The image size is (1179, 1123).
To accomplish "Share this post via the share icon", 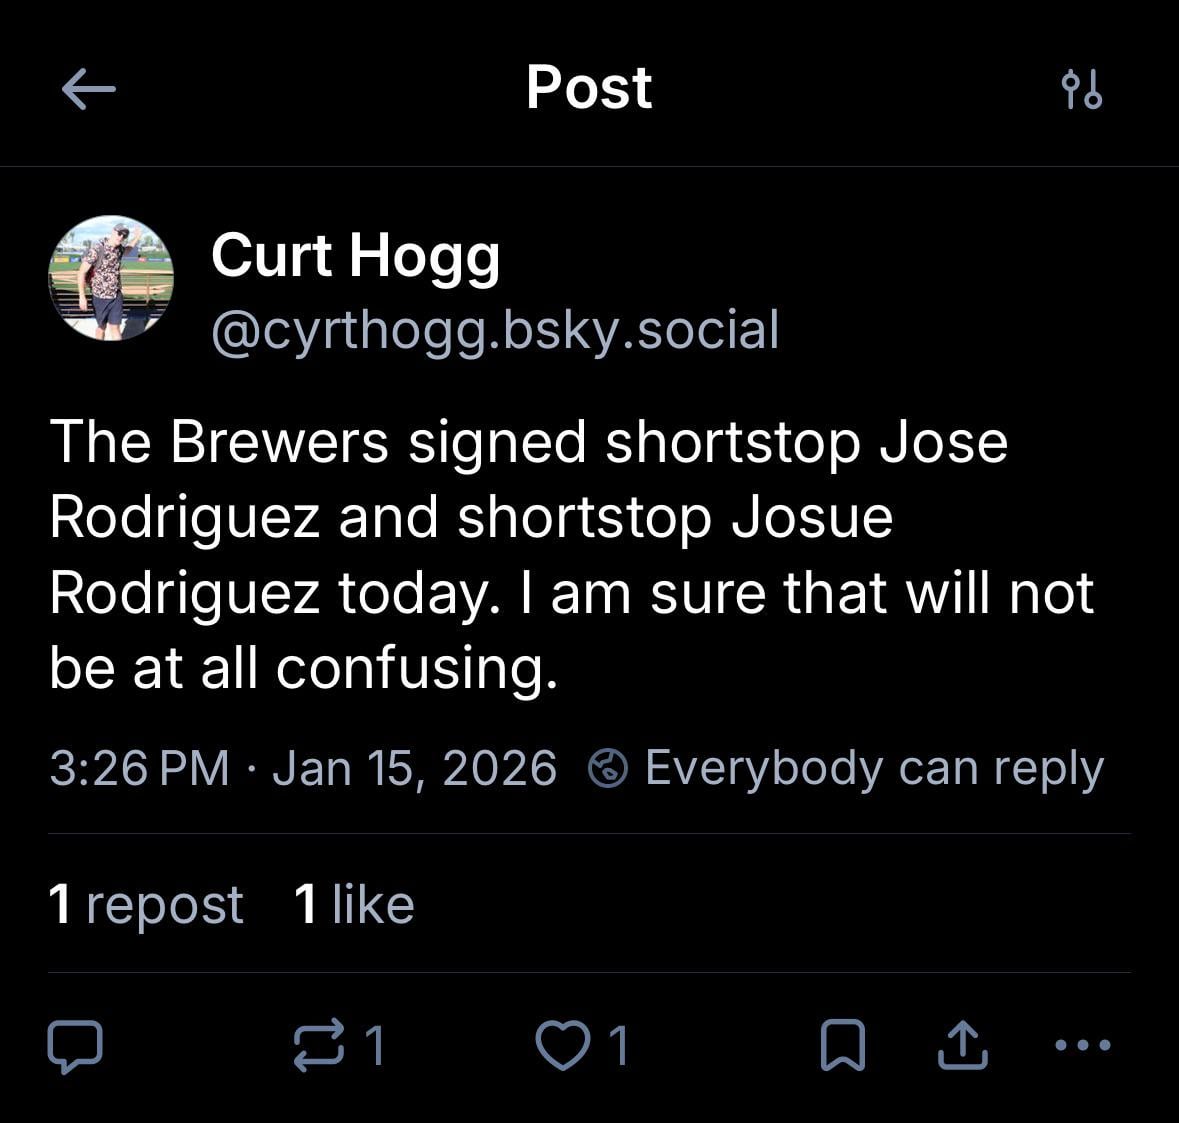I will (964, 1046).
